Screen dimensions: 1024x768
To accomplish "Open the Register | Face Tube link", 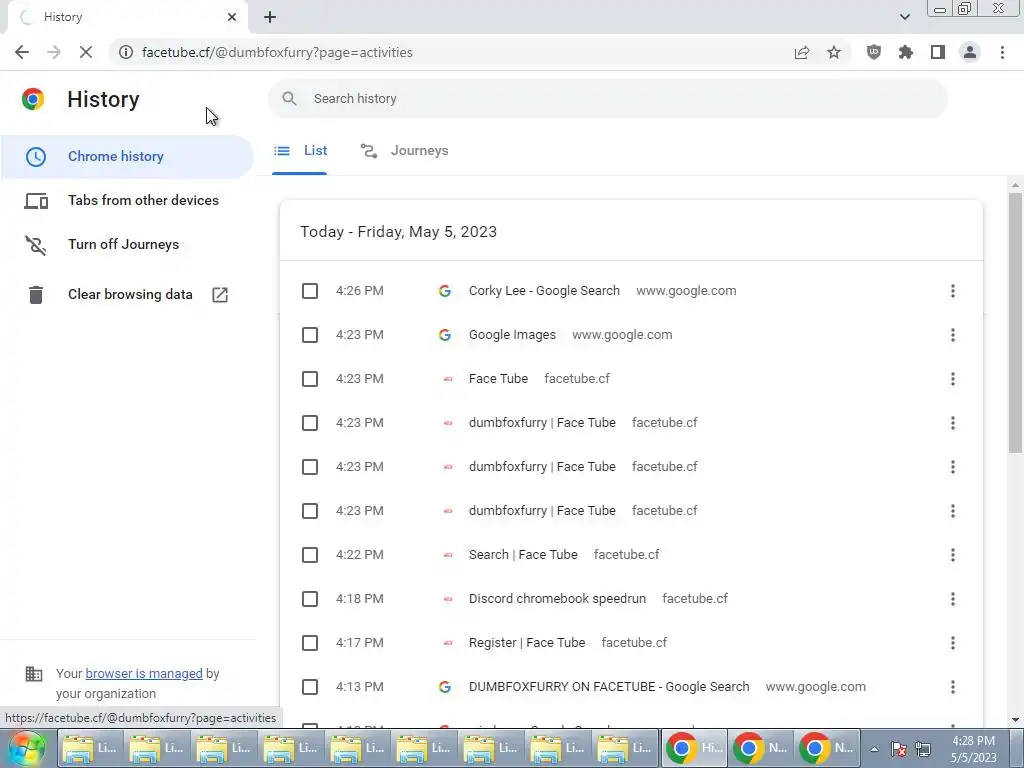I will [527, 643].
